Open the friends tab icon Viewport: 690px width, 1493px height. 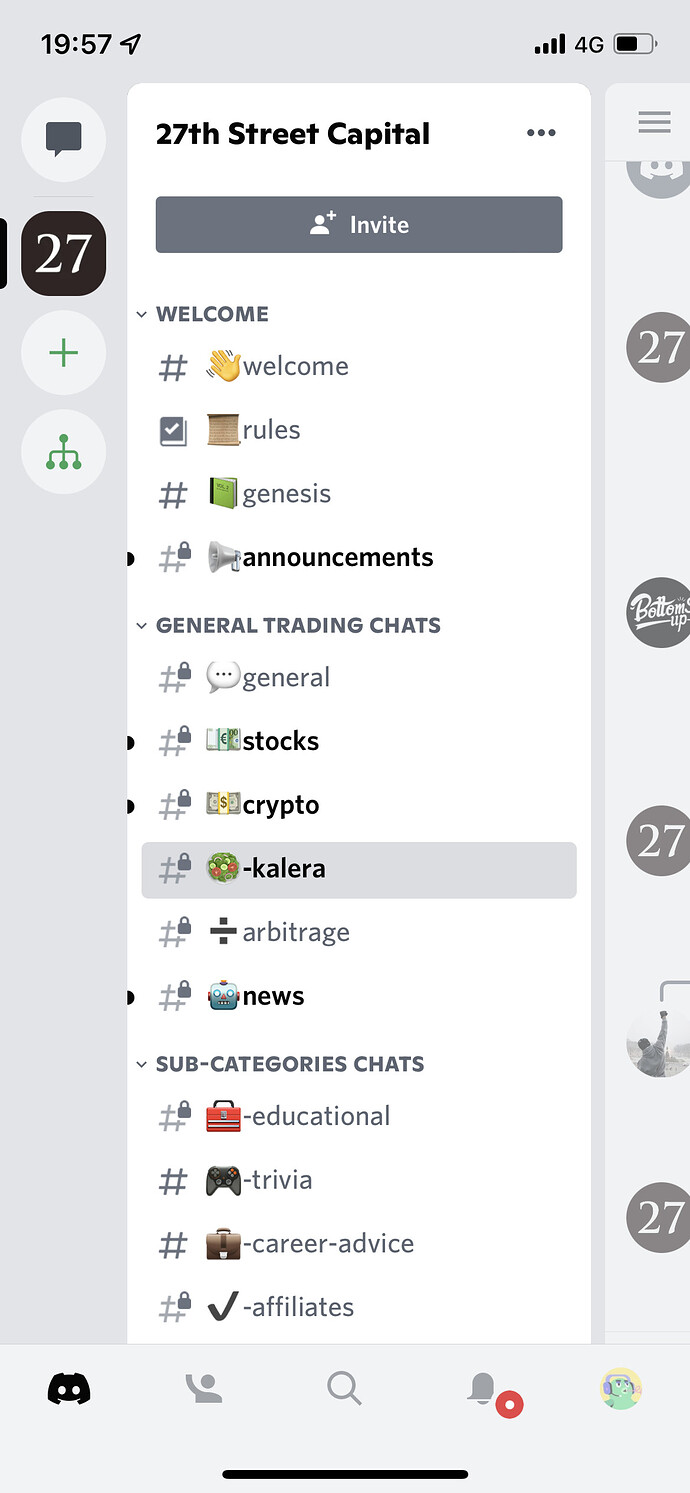pos(204,1388)
